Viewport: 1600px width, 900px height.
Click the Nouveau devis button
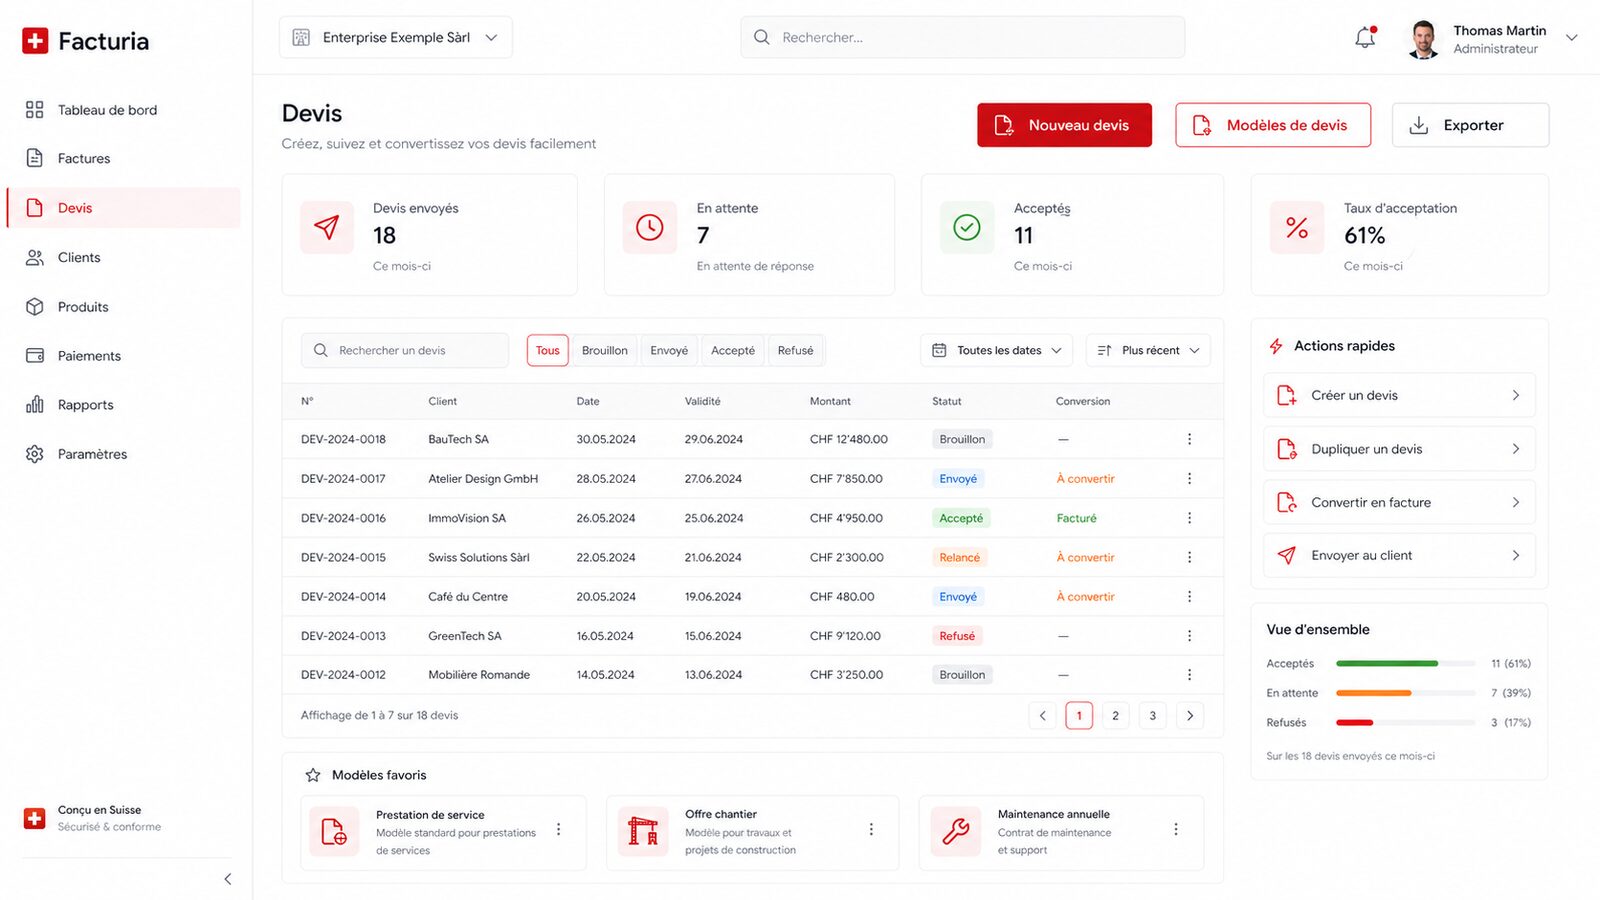point(1064,125)
